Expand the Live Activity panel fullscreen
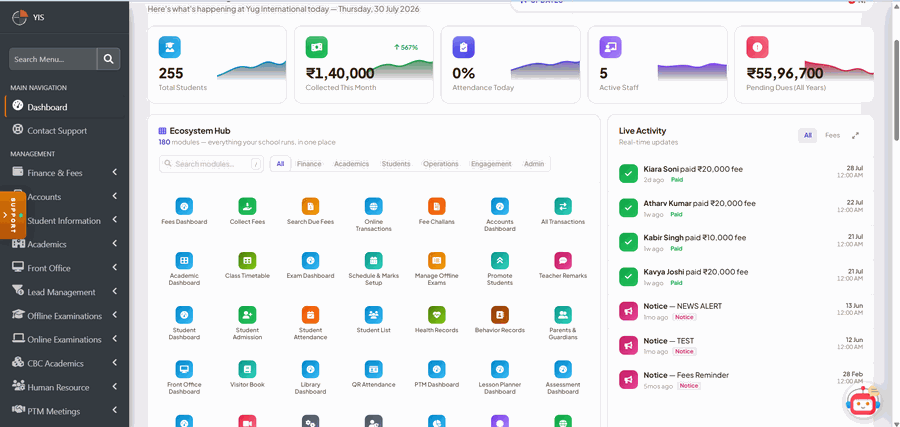Screen dimensions: 900x427 pyautogui.click(x=855, y=135)
